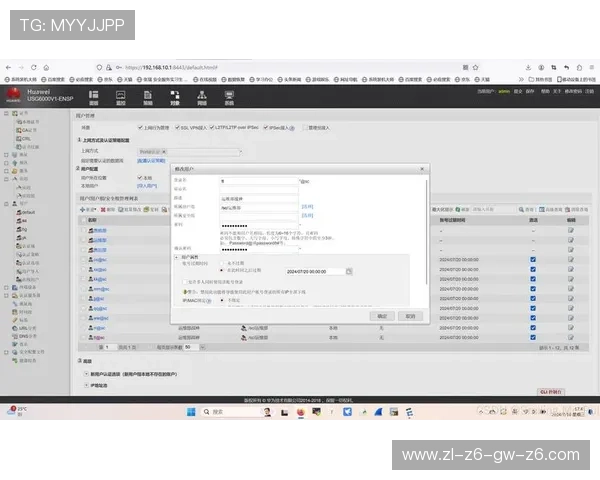Toggle the activation checkbox in the bottom row
Viewport: 600px width, 480px height.
click(x=533, y=338)
